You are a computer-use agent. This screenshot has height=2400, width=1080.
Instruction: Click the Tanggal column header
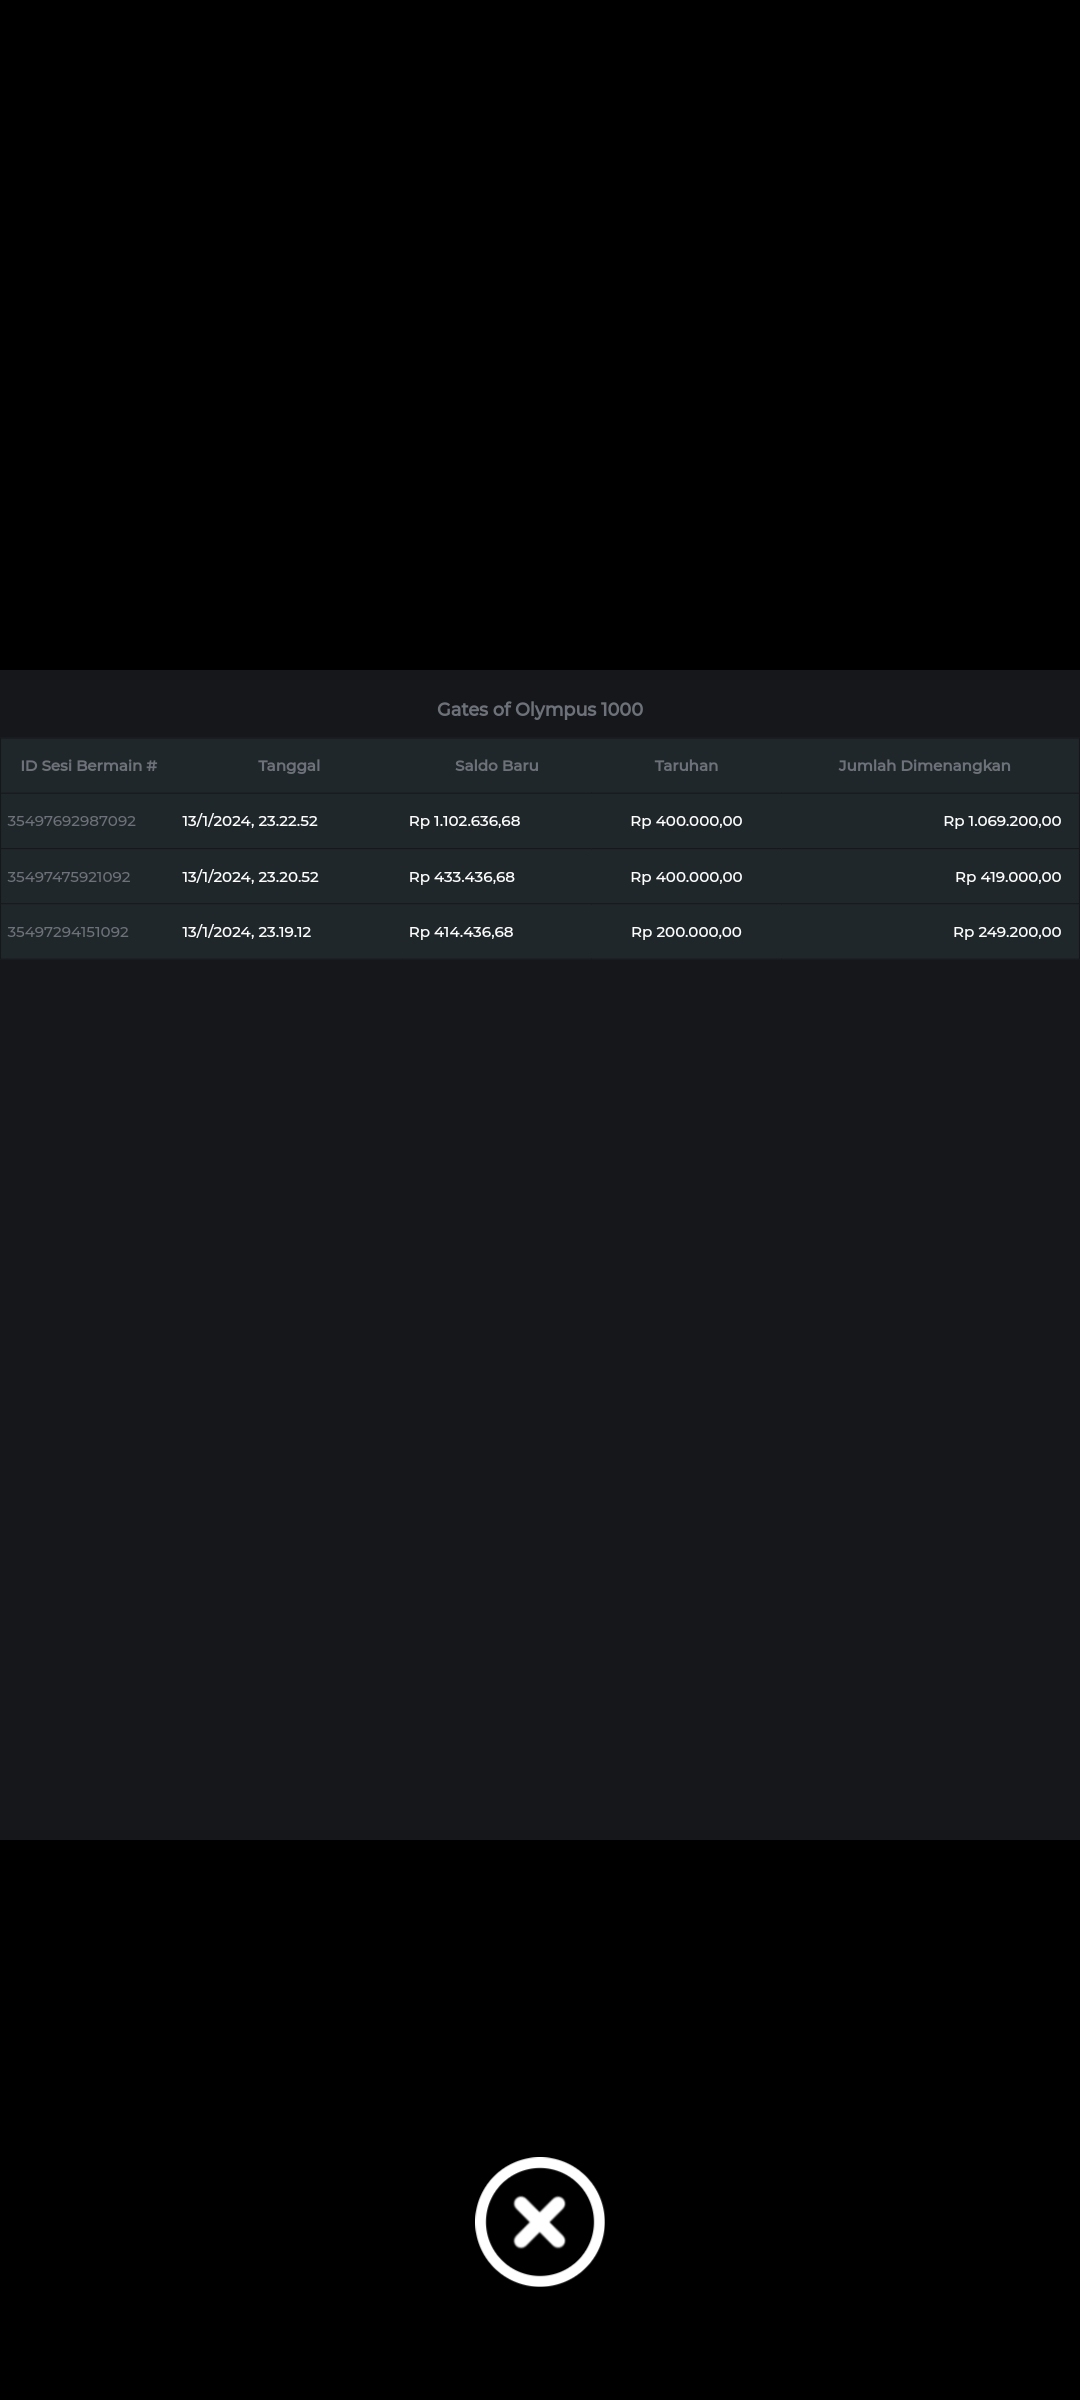[289, 766]
